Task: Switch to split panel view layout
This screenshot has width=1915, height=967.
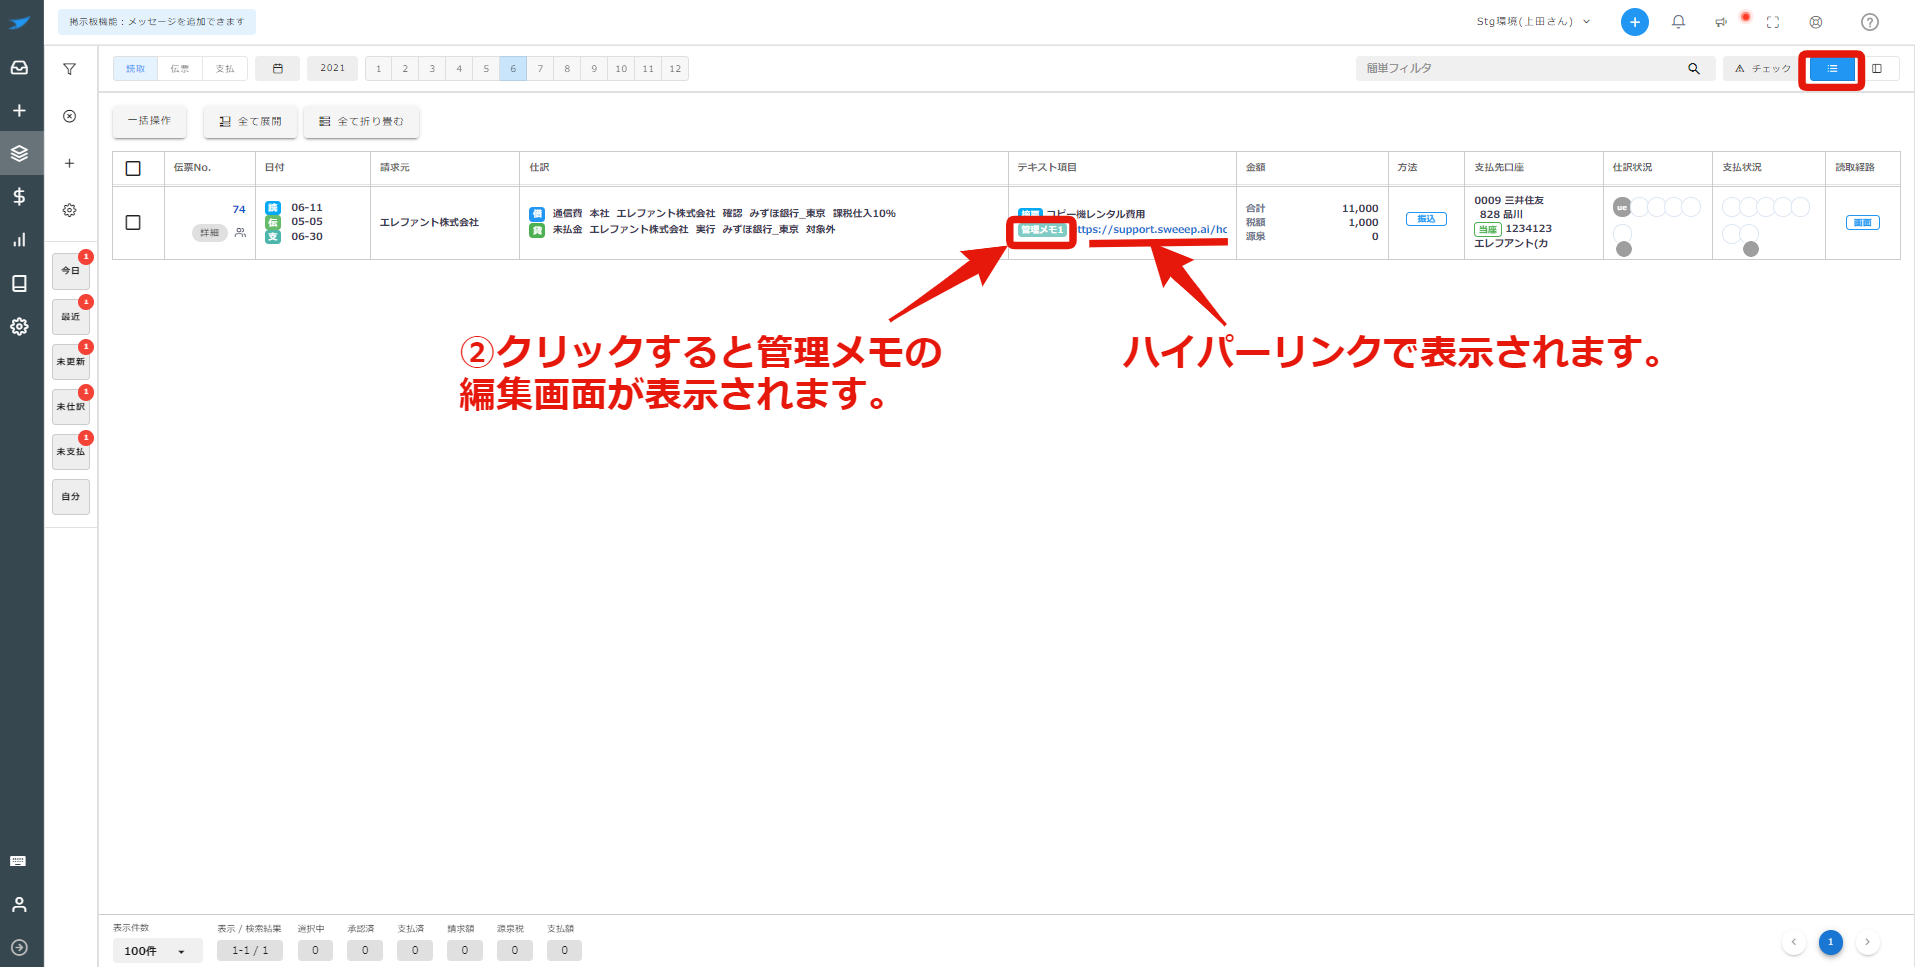Action: click(x=1877, y=69)
